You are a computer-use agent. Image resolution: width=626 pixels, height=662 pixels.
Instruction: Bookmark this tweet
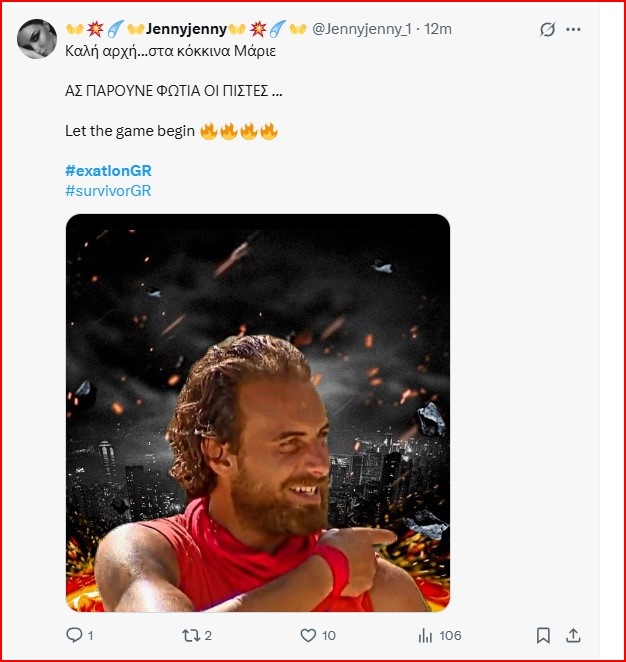tap(543, 635)
